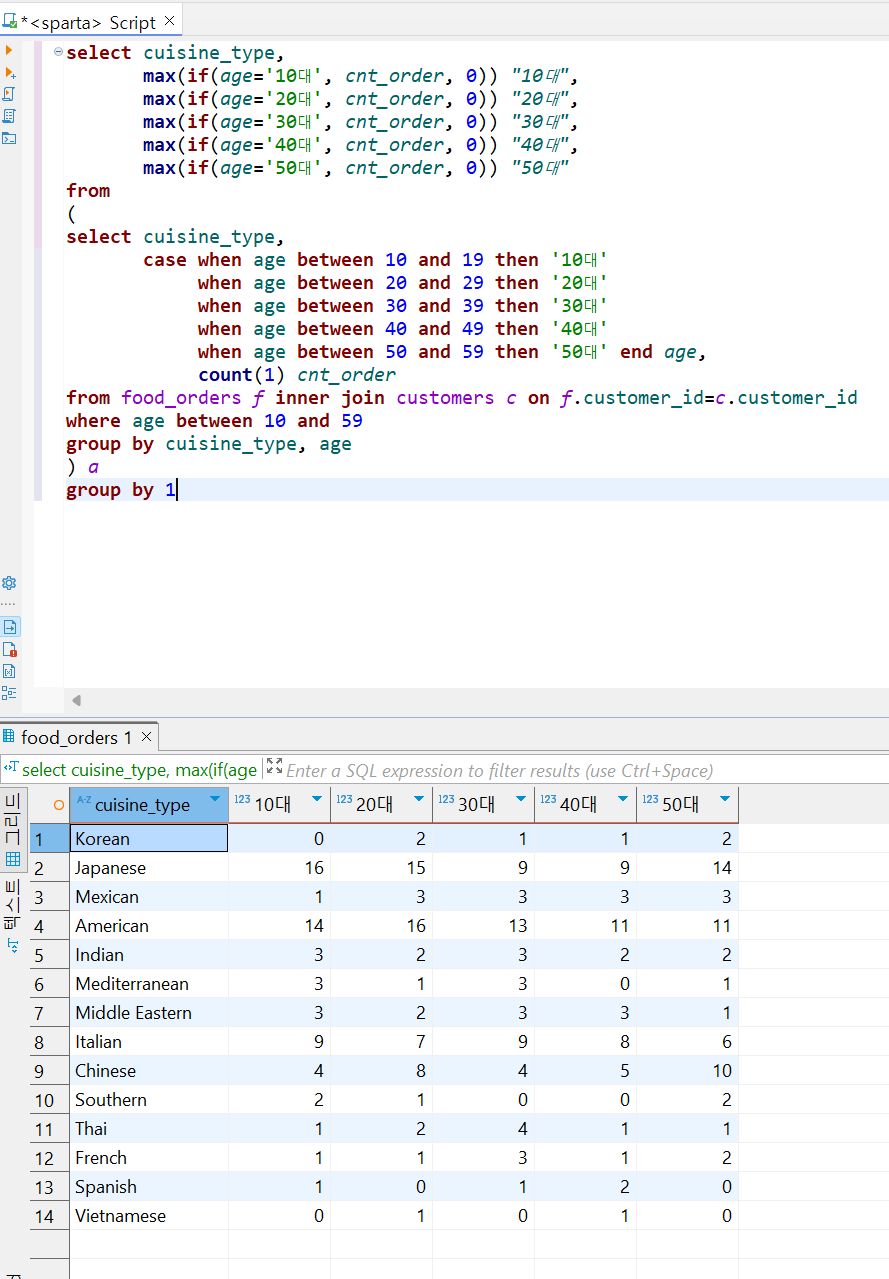Run the current SQL statement
Screen dimensions: 889x1279
(x=10, y=50)
